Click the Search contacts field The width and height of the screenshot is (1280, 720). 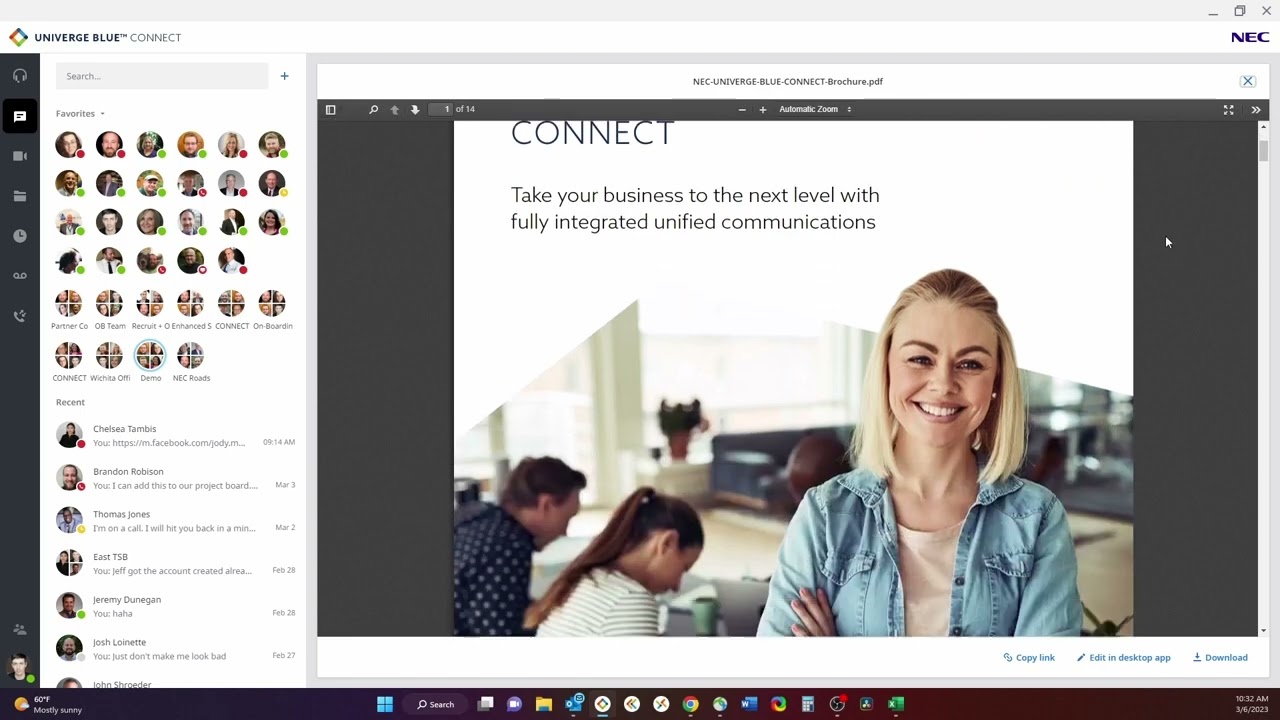pyautogui.click(x=162, y=76)
